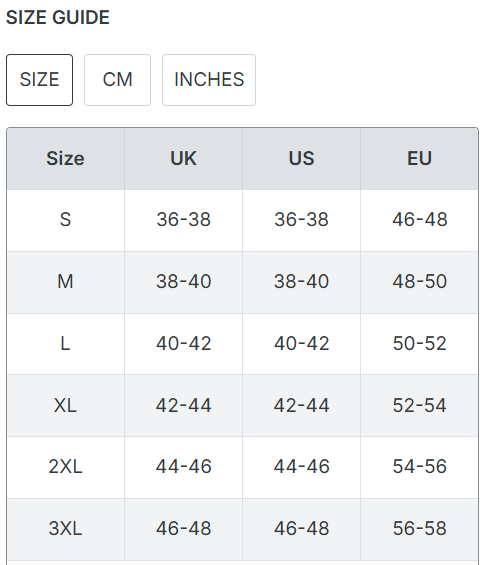Click the US column header
The width and height of the screenshot is (480, 565).
[302, 159]
